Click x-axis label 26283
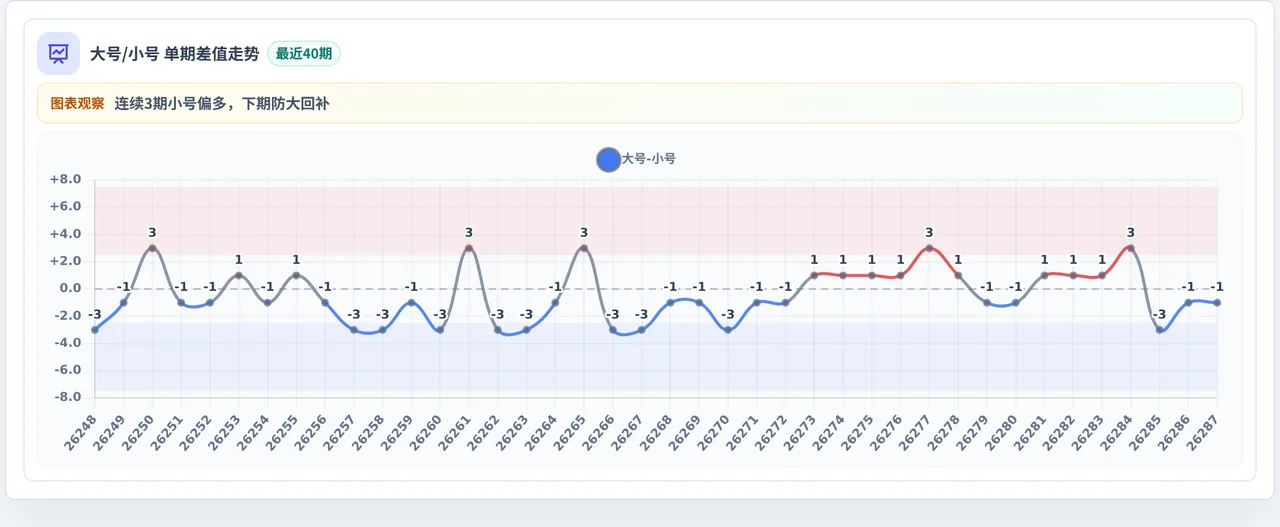Screen dimensions: 1280x527 point(1089,432)
